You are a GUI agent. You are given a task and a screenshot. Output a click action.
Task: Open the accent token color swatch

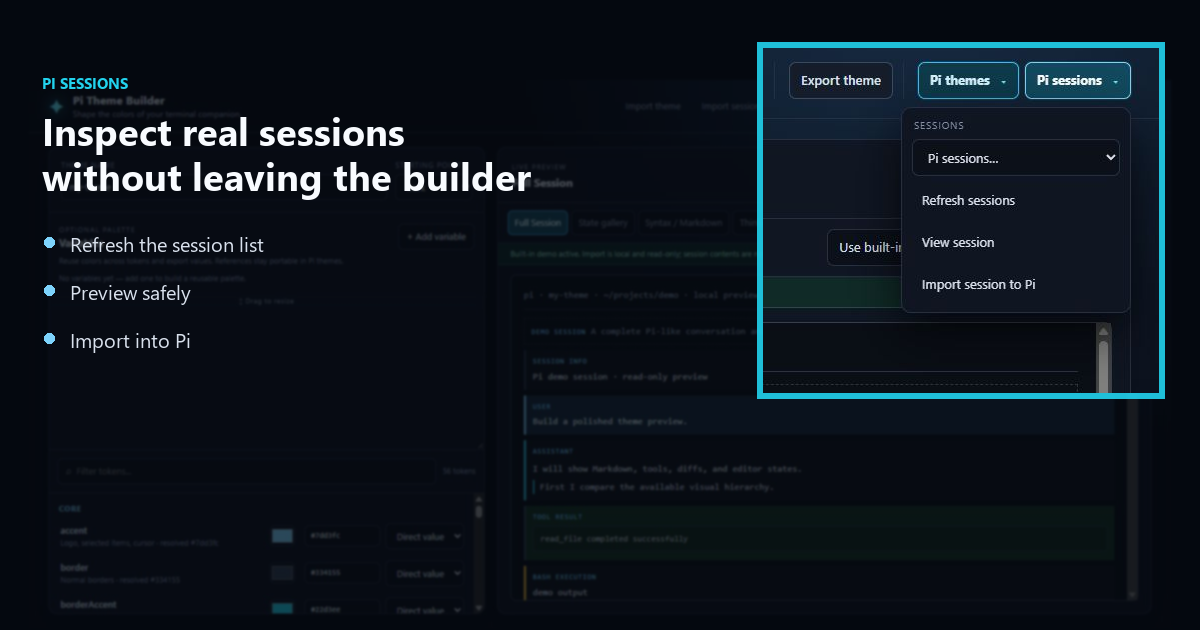[283, 536]
